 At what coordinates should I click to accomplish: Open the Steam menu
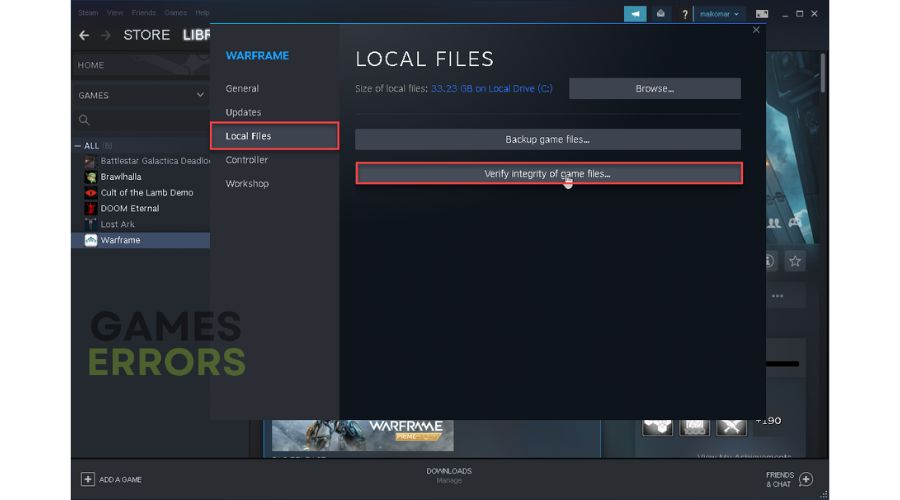(x=88, y=13)
